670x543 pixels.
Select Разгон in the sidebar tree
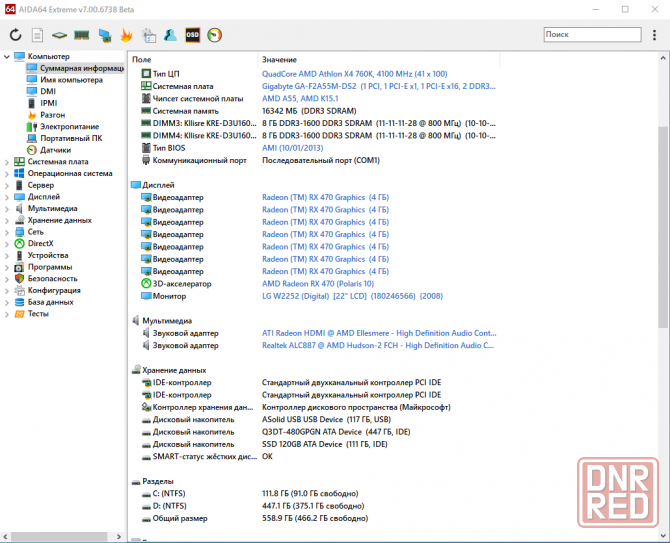(x=52, y=115)
